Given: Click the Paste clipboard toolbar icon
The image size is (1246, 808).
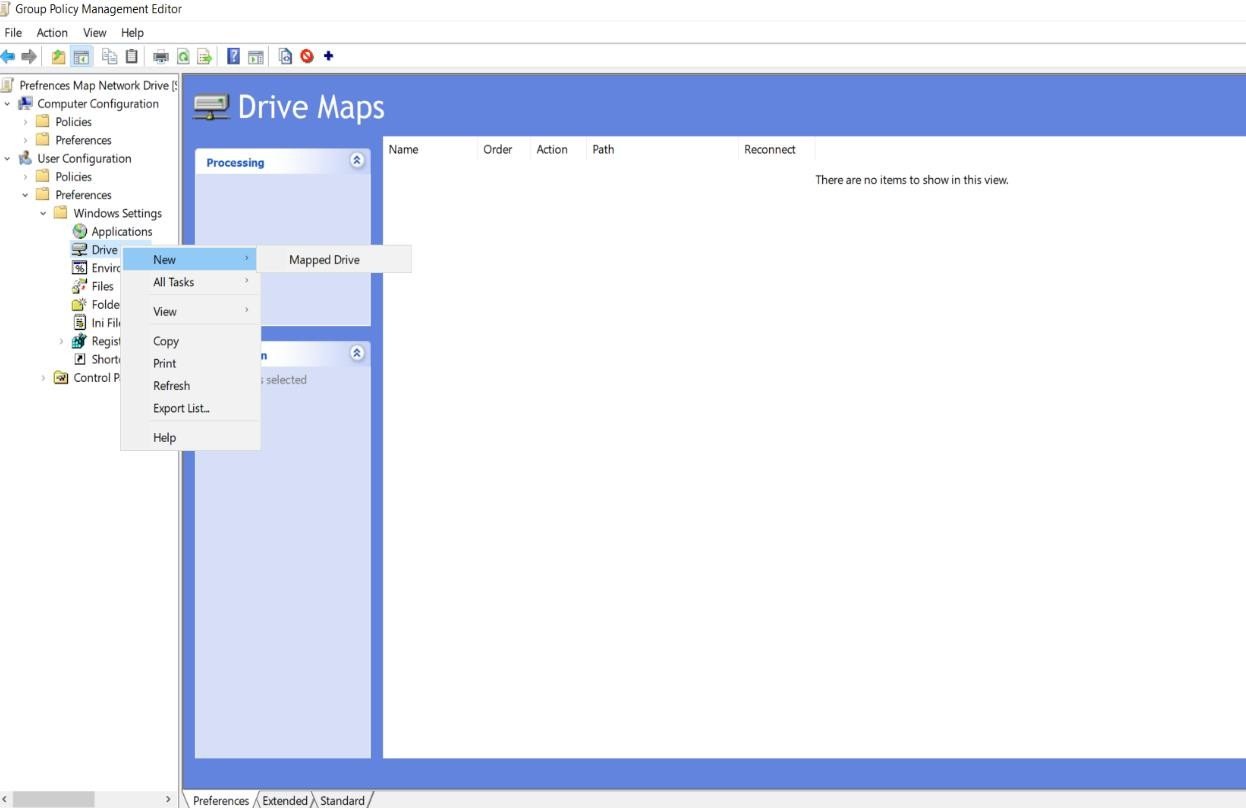Looking at the screenshot, I should (131, 56).
